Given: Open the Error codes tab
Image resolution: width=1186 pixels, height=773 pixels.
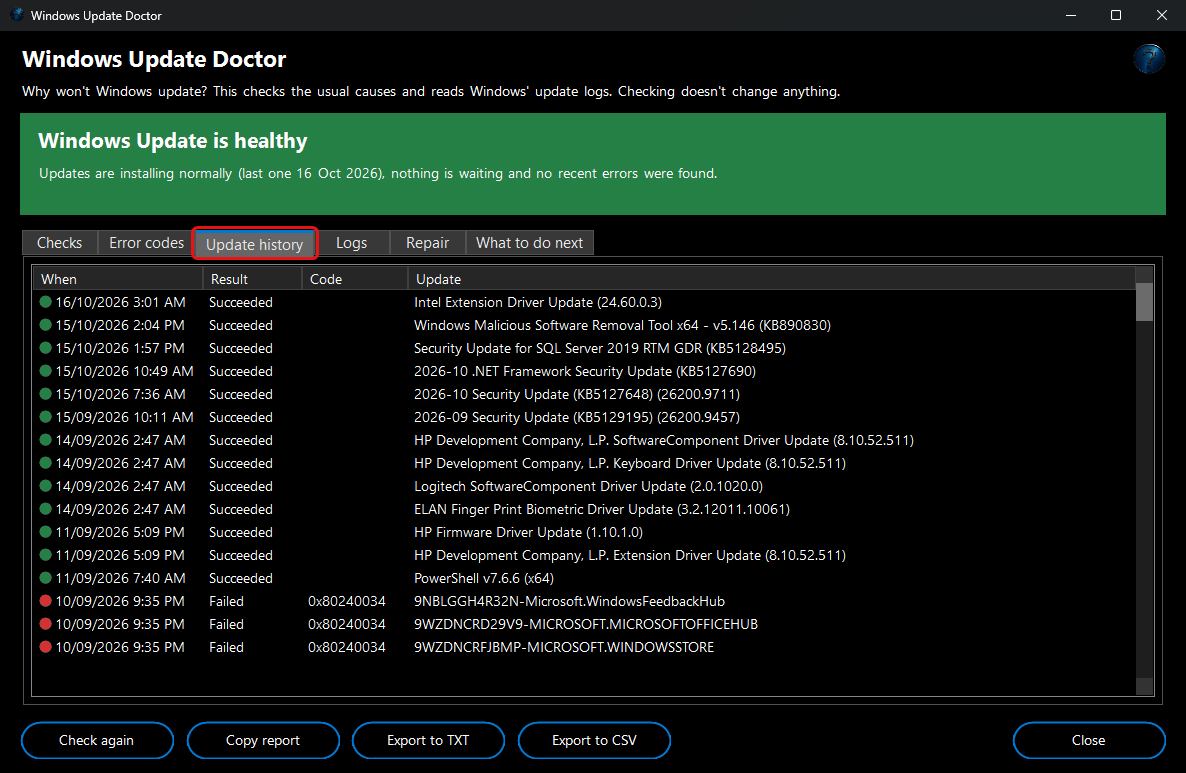Looking at the screenshot, I should click(146, 243).
